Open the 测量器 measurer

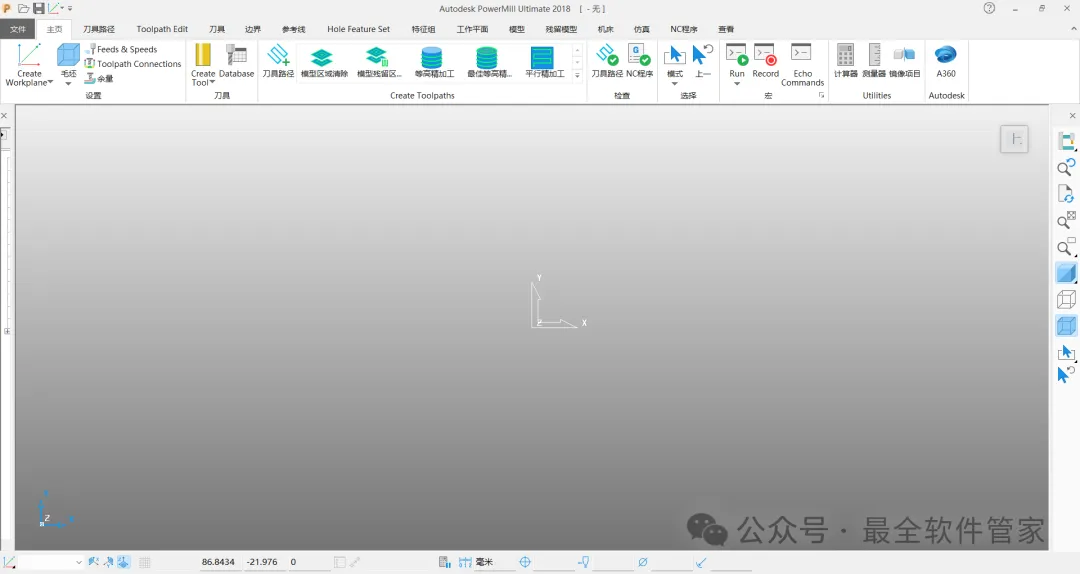tap(873, 61)
